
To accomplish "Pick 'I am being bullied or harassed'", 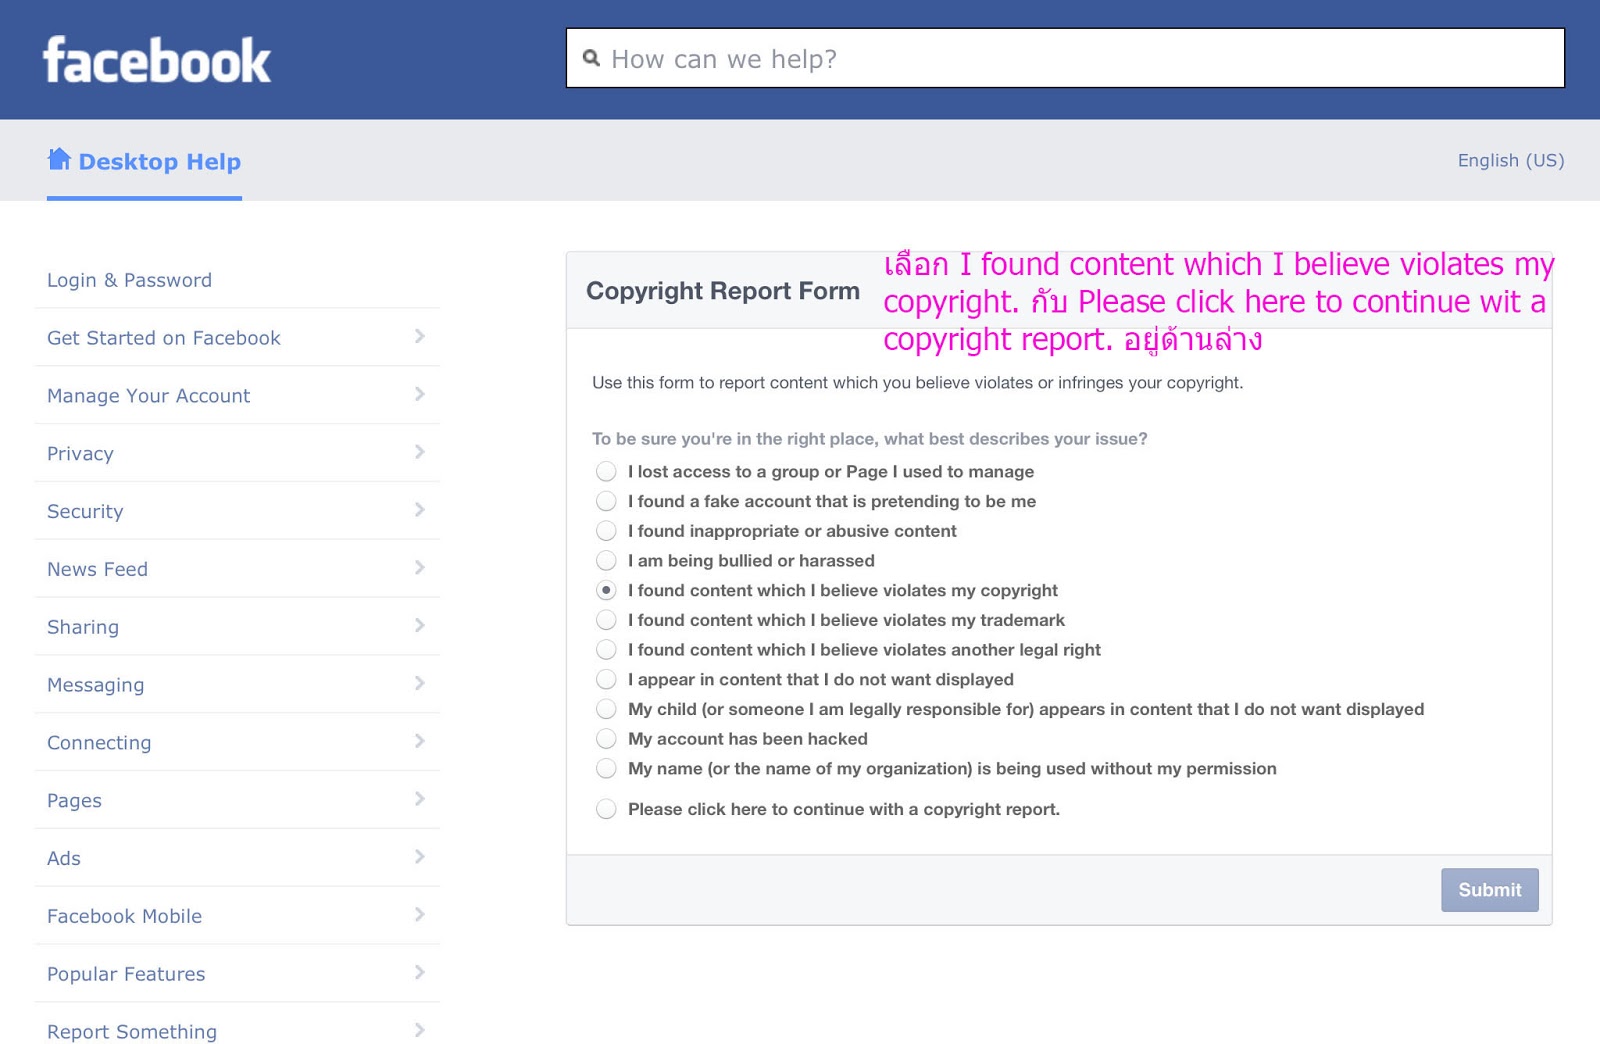I will [606, 561].
